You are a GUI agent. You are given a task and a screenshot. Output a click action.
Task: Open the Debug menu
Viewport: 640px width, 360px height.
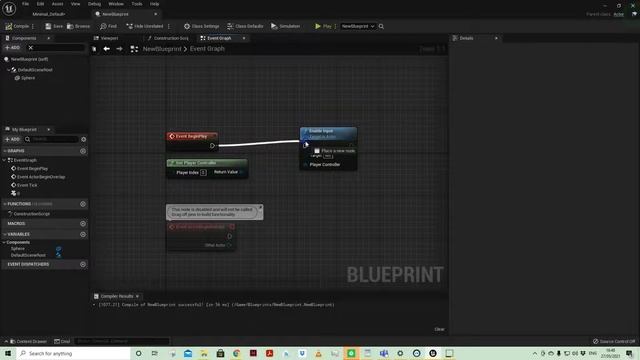click(94, 4)
